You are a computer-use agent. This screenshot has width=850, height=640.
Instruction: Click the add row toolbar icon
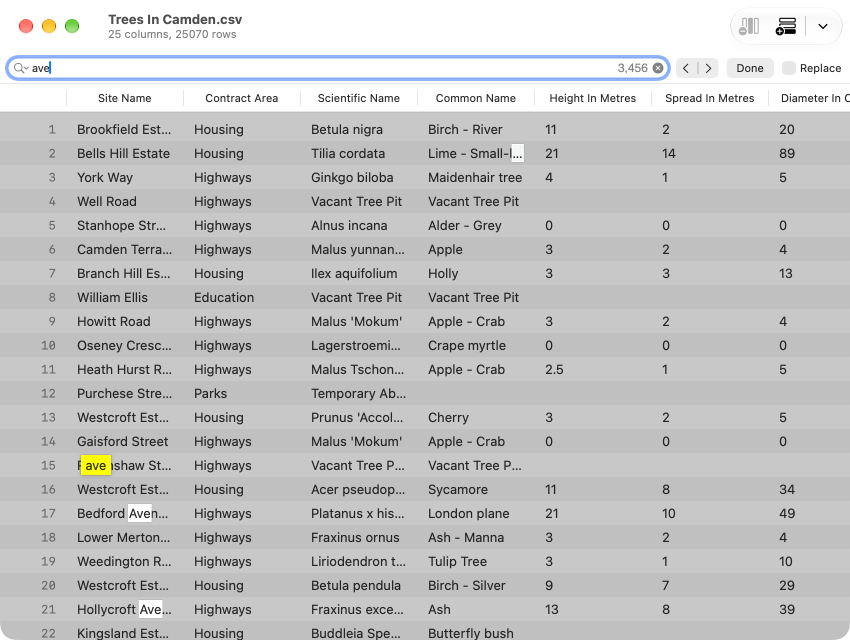[x=785, y=26]
